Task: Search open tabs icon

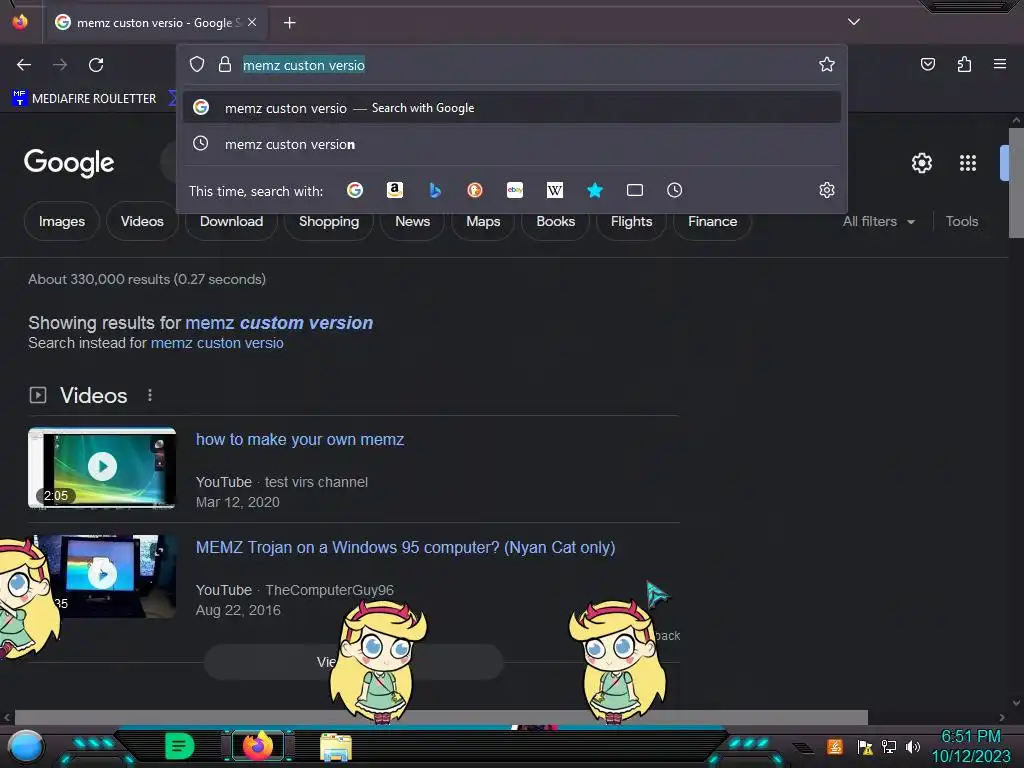Action: point(635,190)
